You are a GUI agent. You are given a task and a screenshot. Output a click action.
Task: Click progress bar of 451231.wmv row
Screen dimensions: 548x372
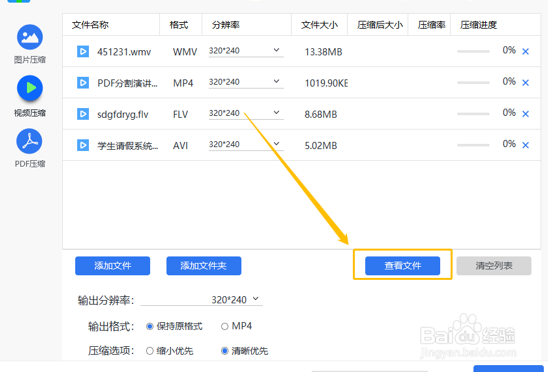coord(474,51)
